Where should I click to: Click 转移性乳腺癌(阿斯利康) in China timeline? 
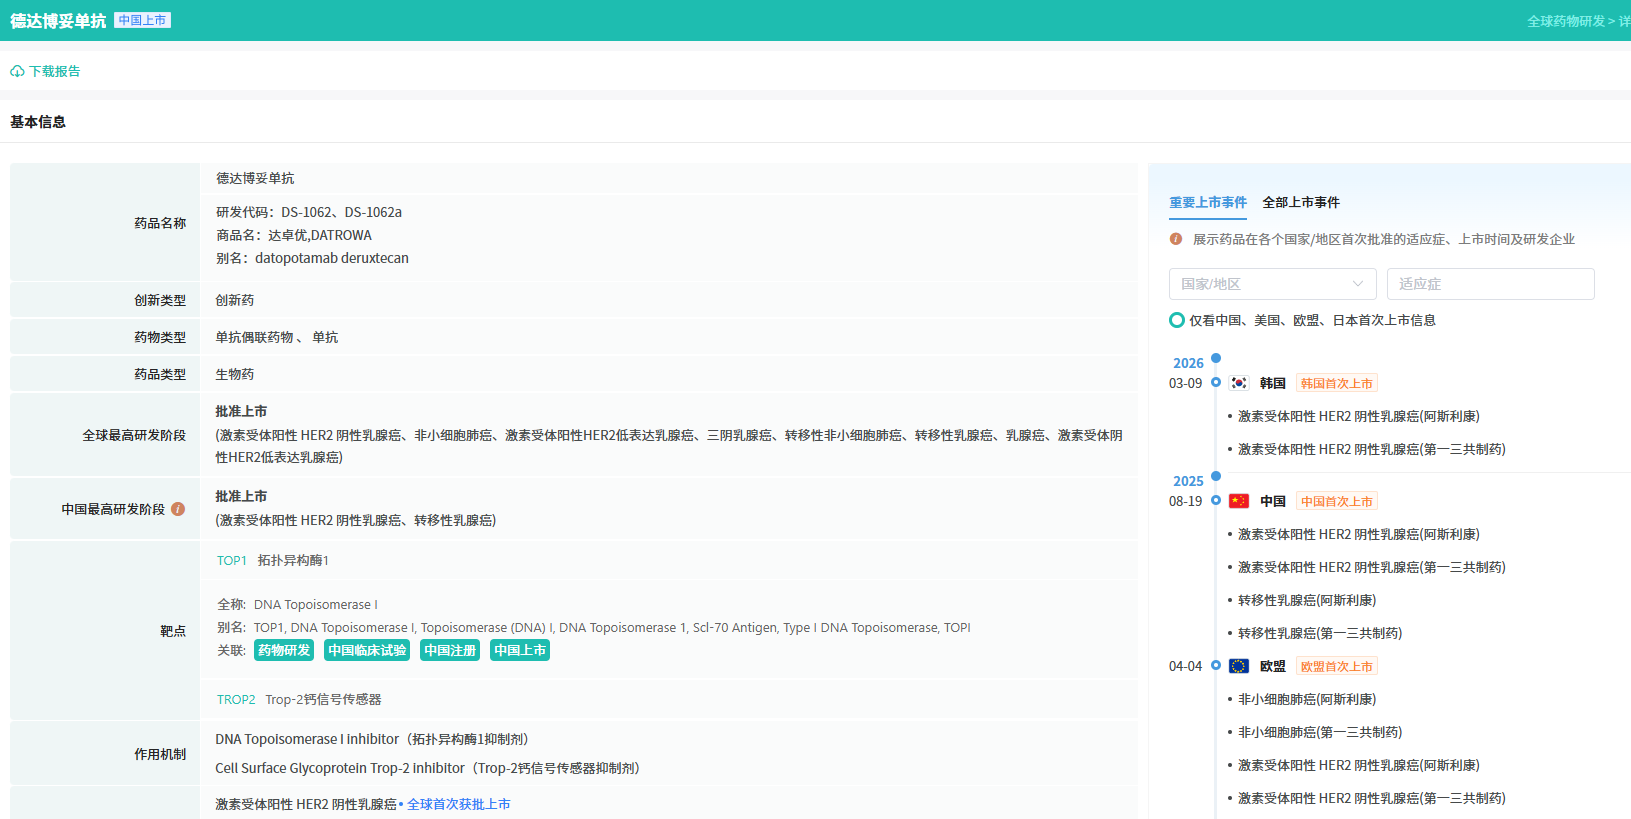tap(1307, 600)
